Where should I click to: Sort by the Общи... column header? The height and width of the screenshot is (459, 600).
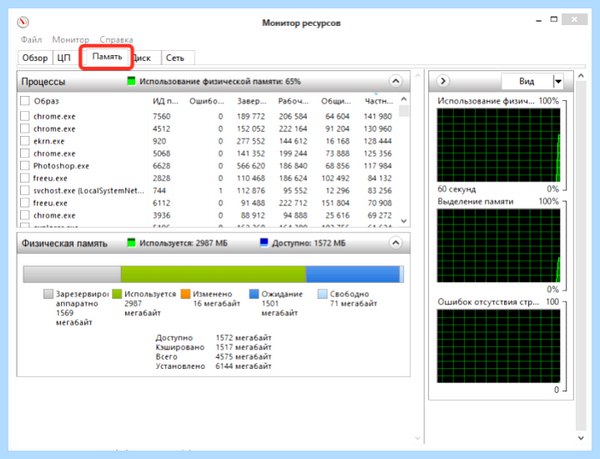pos(336,101)
